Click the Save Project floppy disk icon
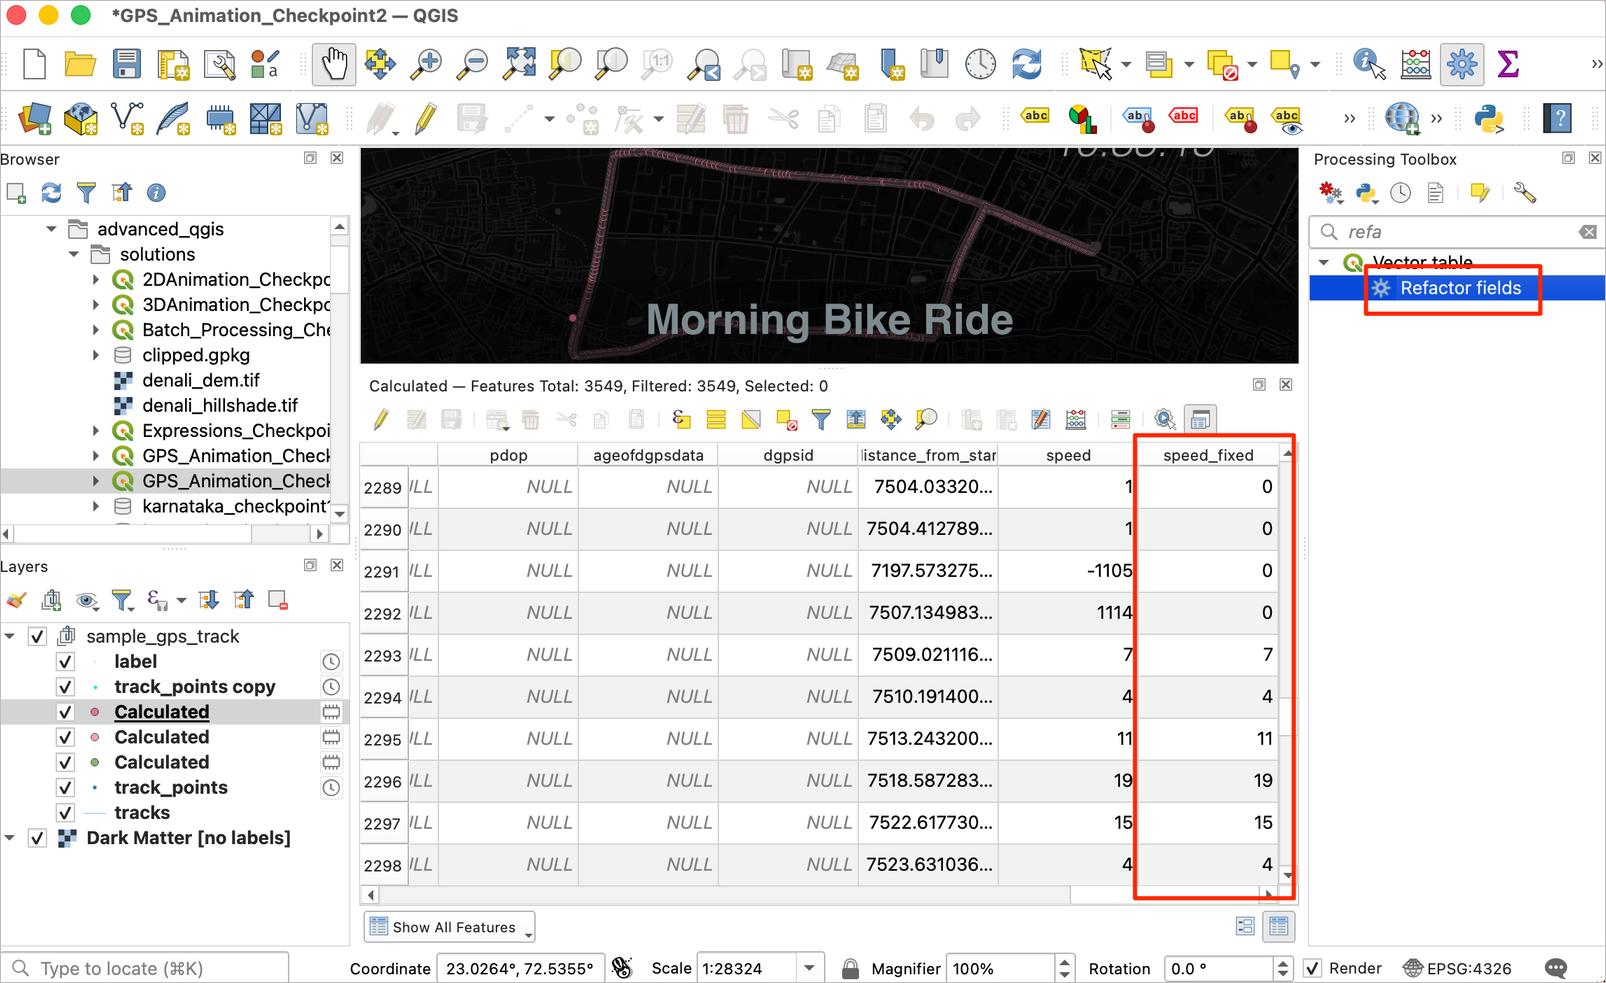The height and width of the screenshot is (983, 1606). [x=127, y=65]
